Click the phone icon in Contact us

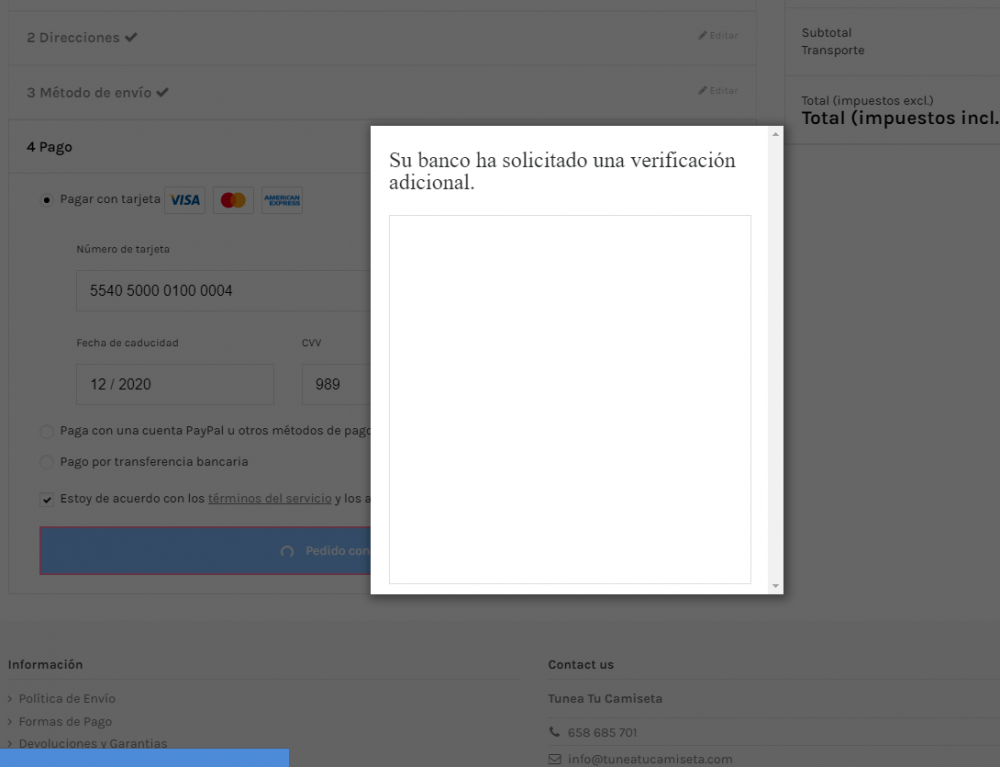[x=554, y=732]
